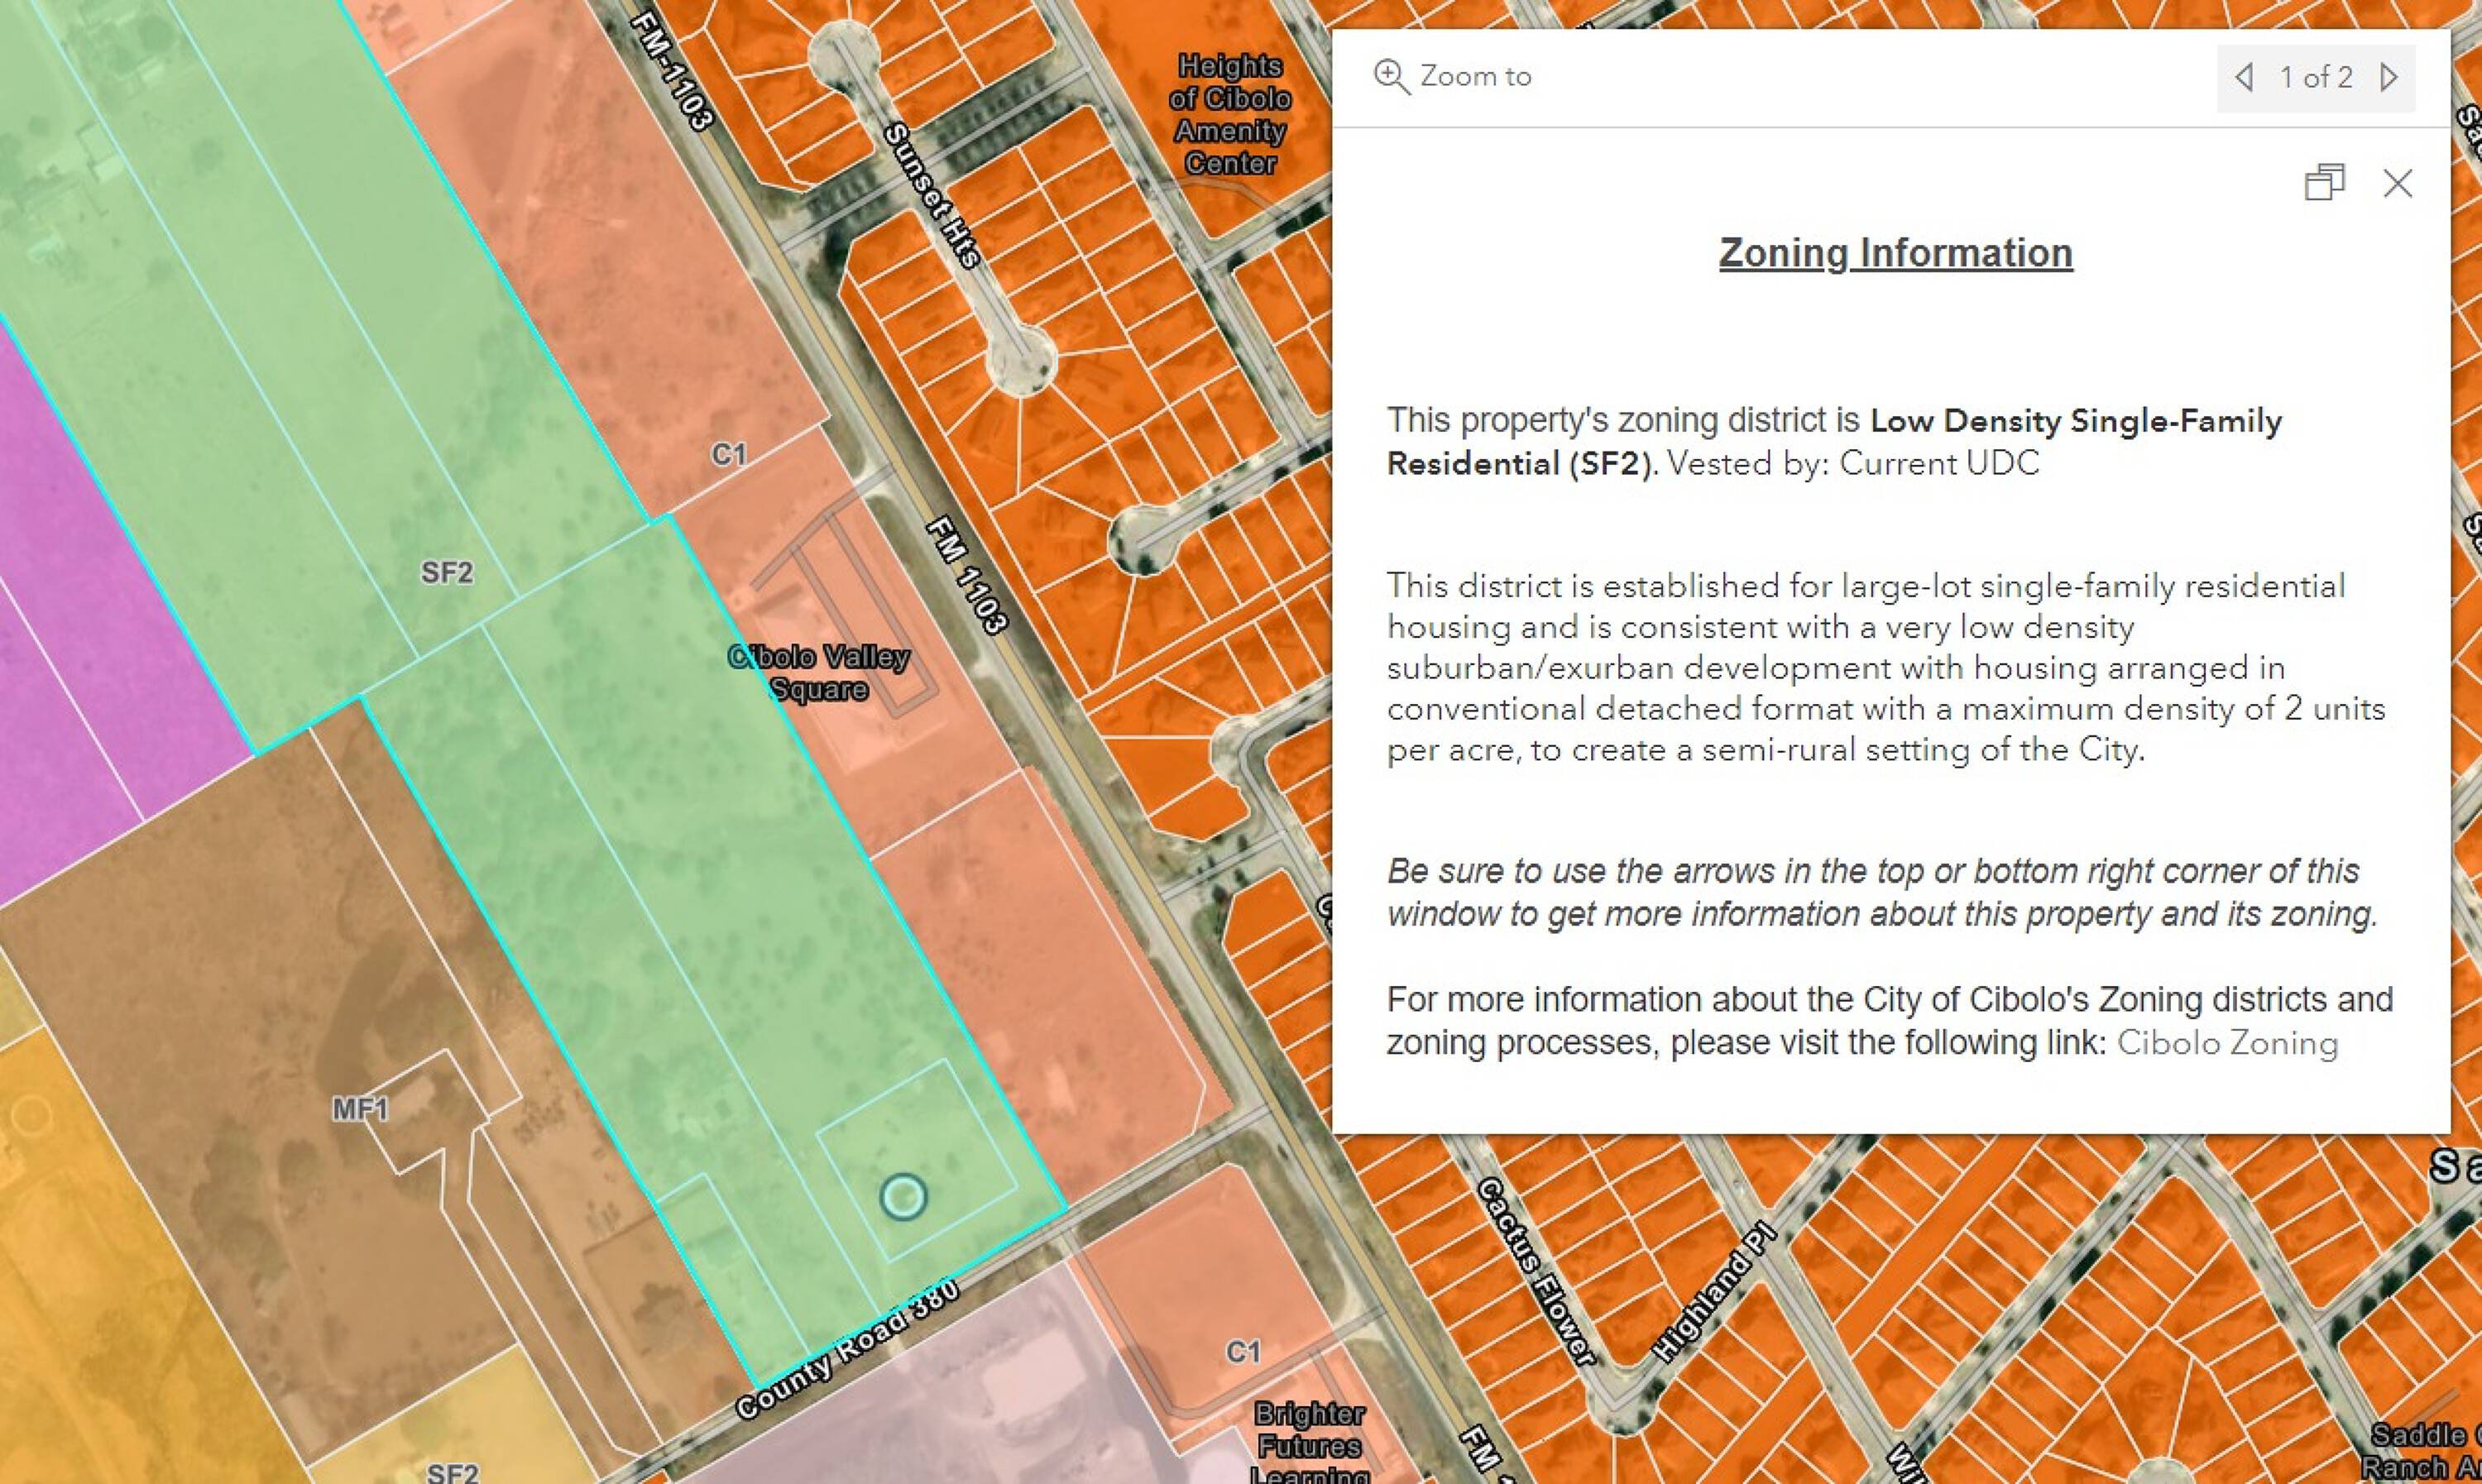
Task: Click the circular marker in selected parcel
Action: click(x=903, y=1196)
